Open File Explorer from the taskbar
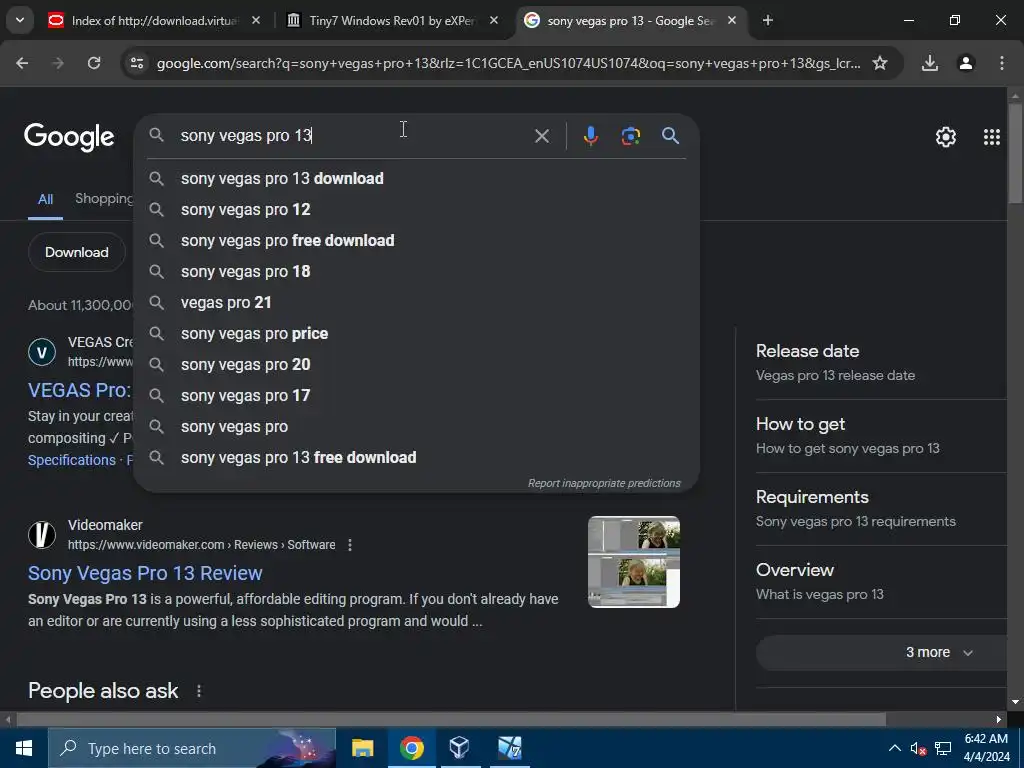Image resolution: width=1024 pixels, height=768 pixels. [x=362, y=748]
